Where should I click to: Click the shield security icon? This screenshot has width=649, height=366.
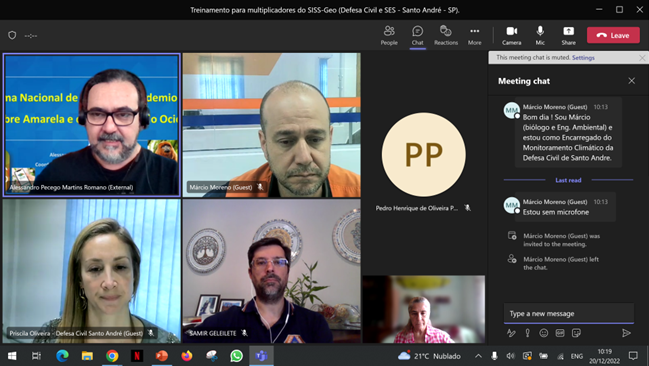click(12, 35)
